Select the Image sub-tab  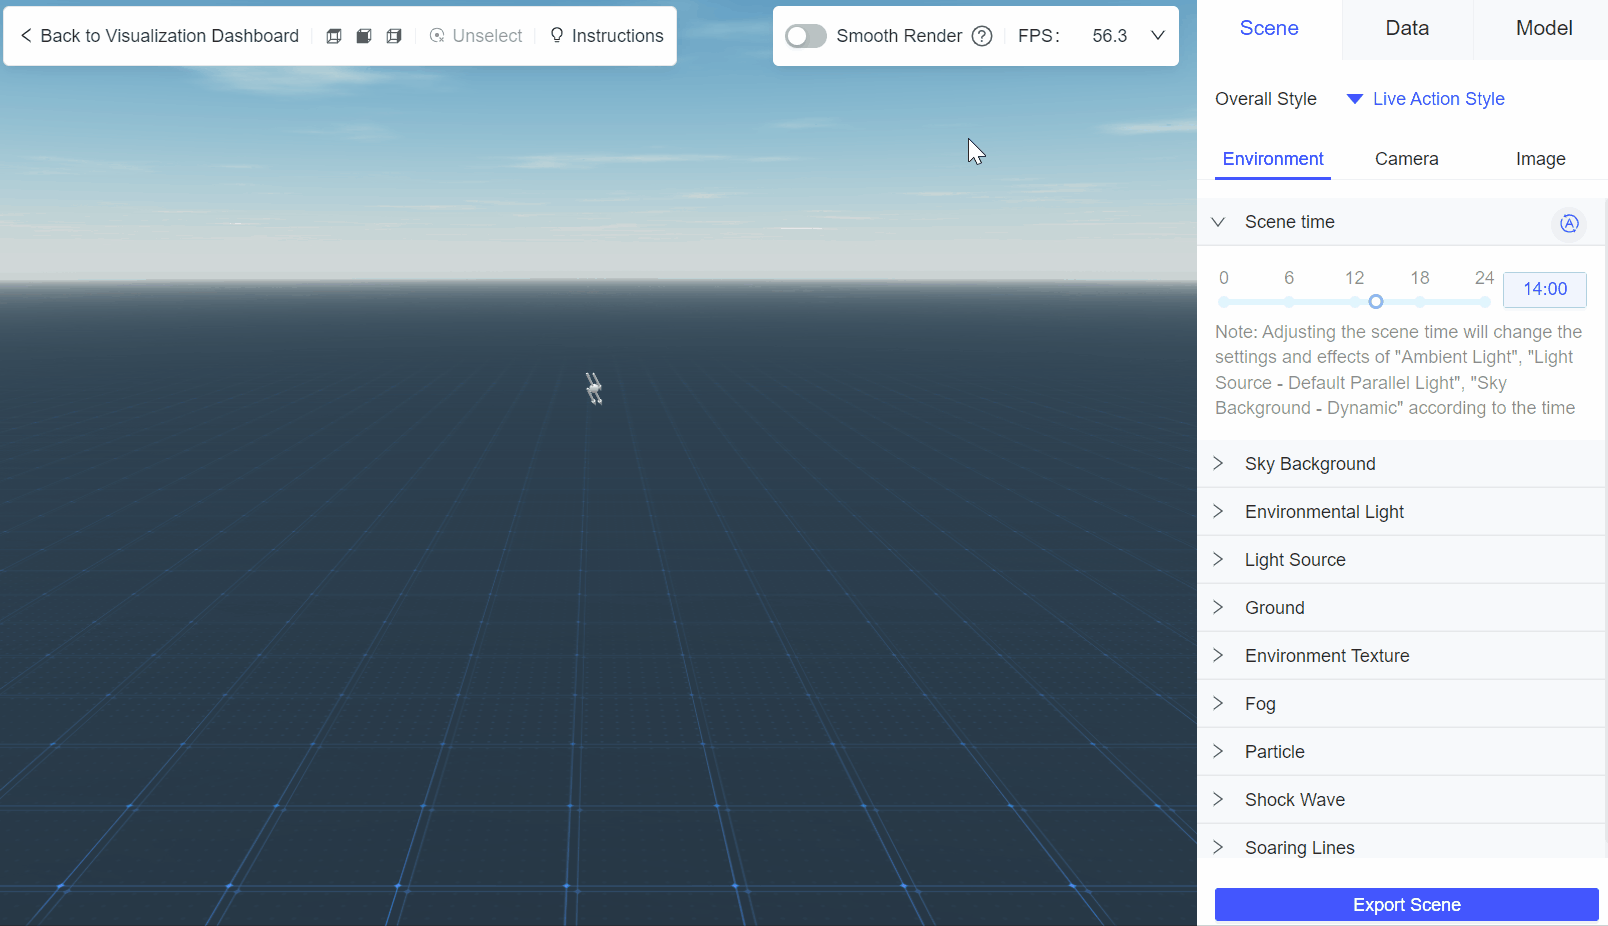point(1540,159)
